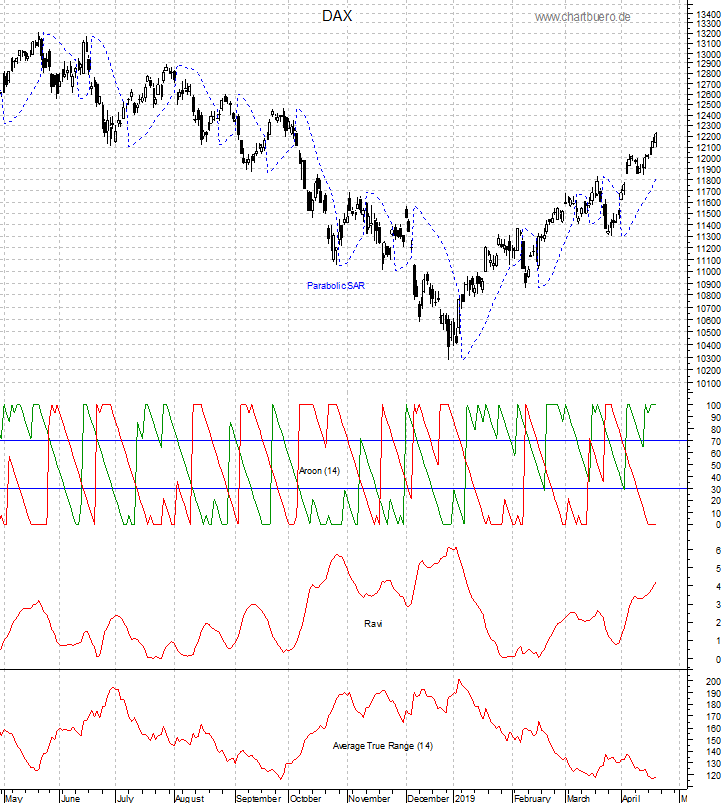Click the 10100 price axis value
The width and height of the screenshot is (723, 803).
coord(709,384)
